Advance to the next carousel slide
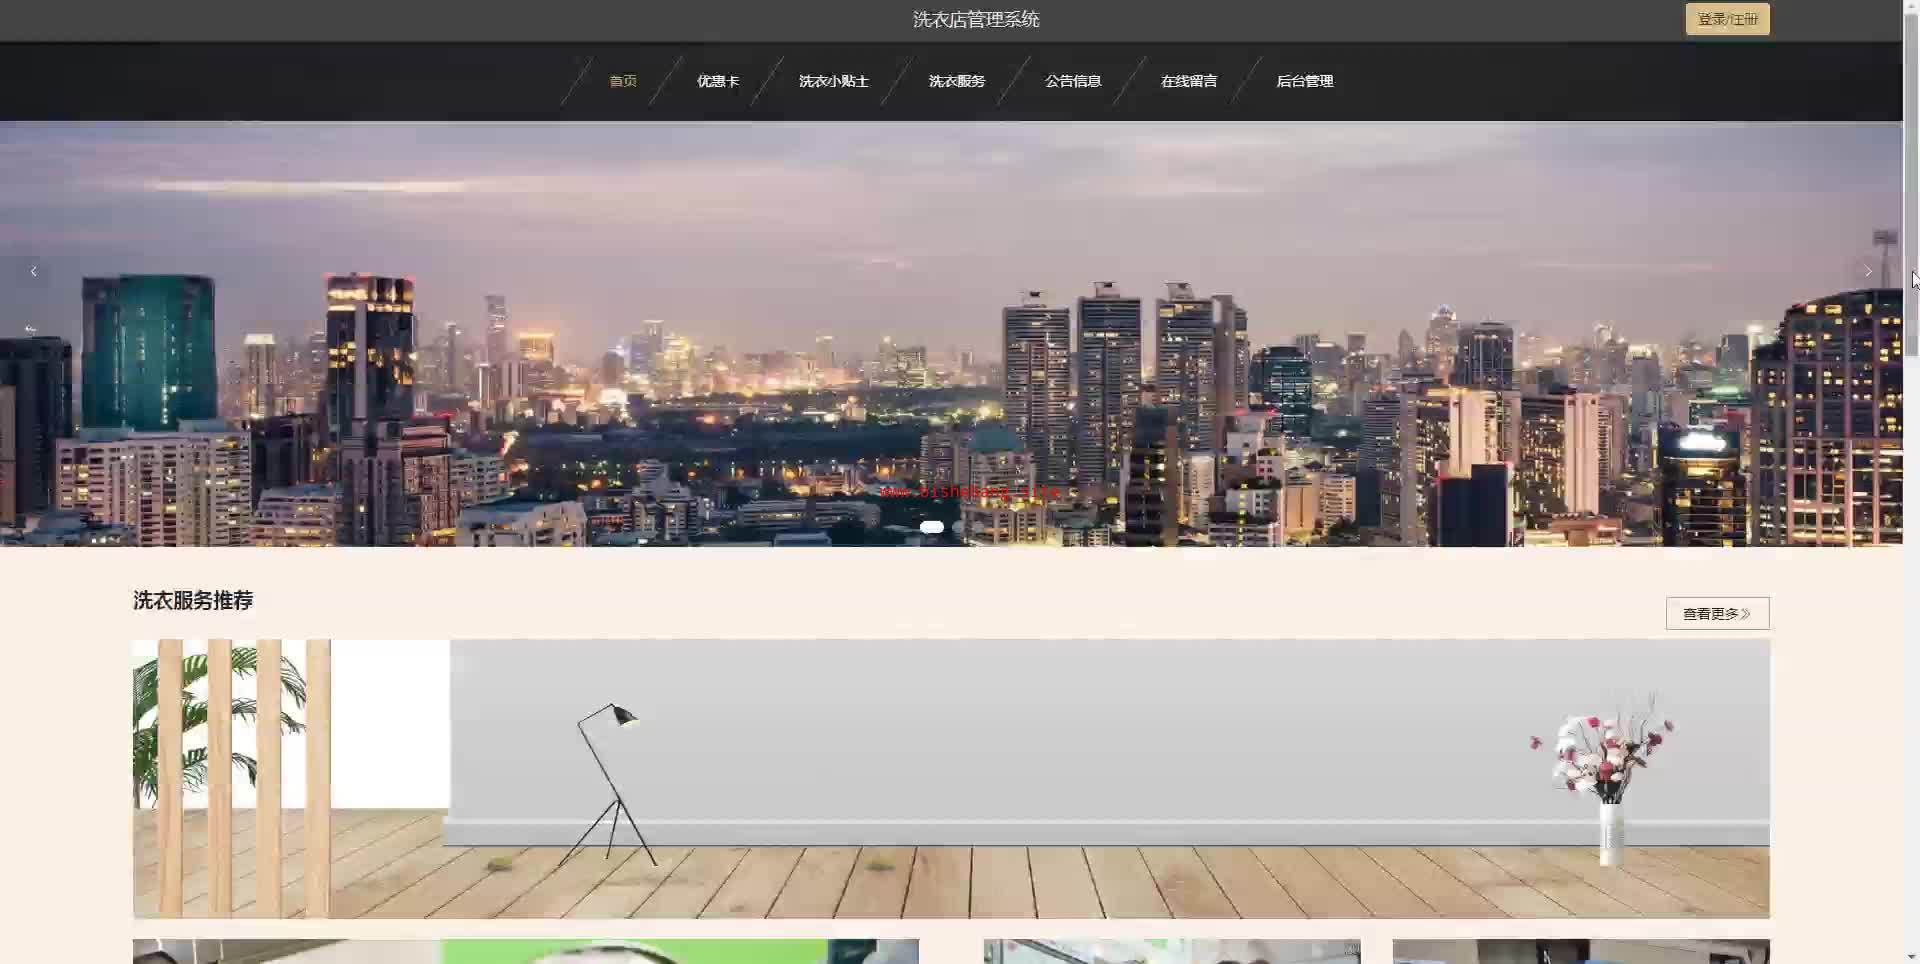 (1868, 271)
